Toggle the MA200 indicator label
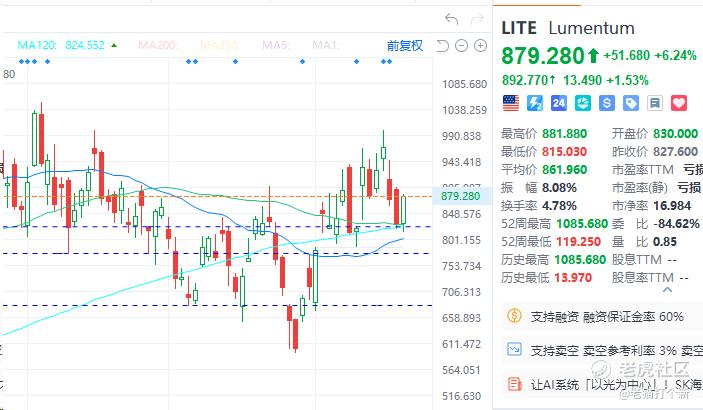The height and width of the screenshot is (410, 703). pyautogui.click(x=158, y=45)
